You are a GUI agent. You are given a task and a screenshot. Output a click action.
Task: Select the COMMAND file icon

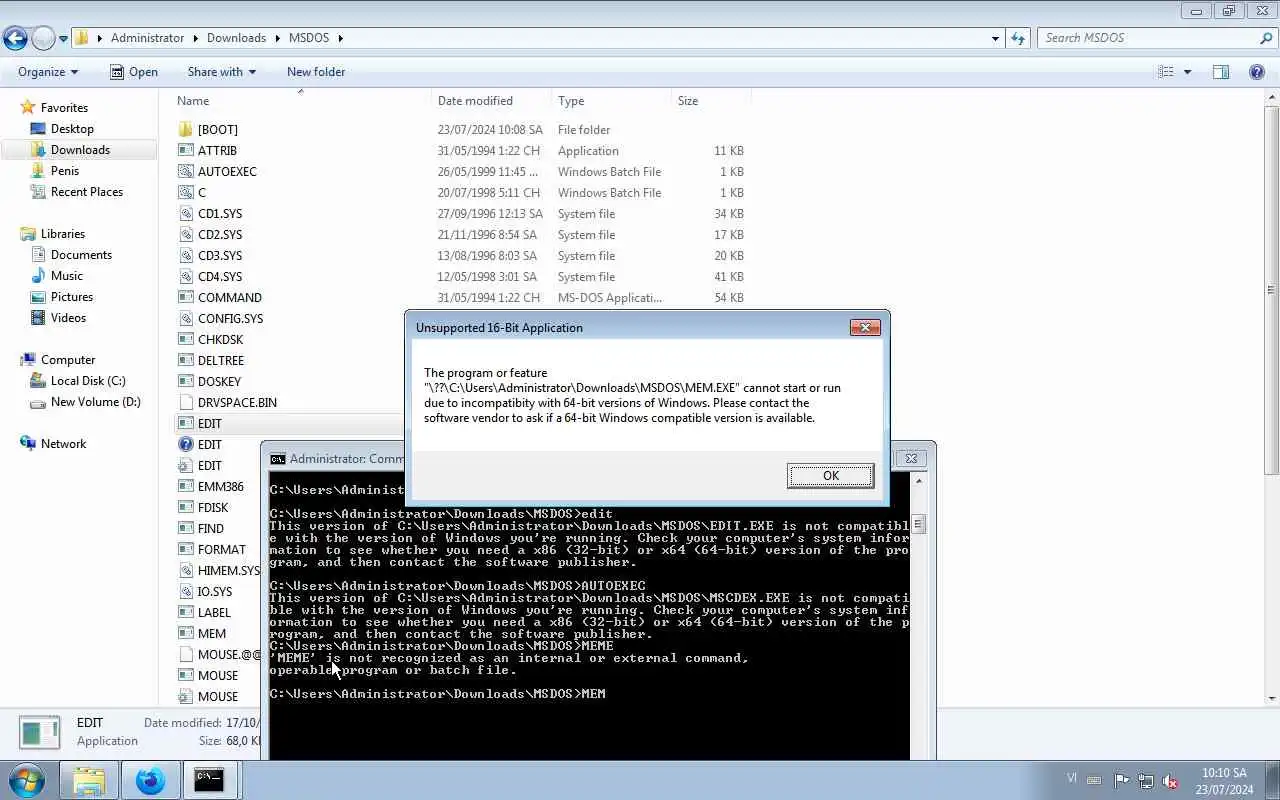pyautogui.click(x=185, y=298)
